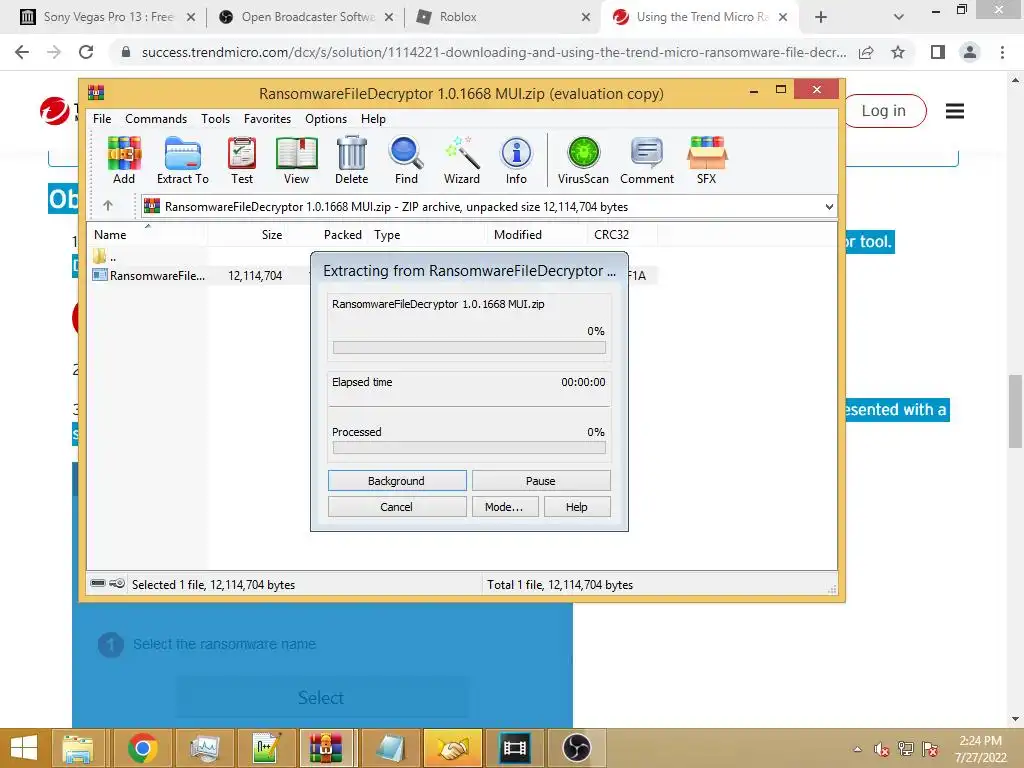Sort by the CRC32 column header
This screenshot has width=1024, height=768.
[622, 234]
